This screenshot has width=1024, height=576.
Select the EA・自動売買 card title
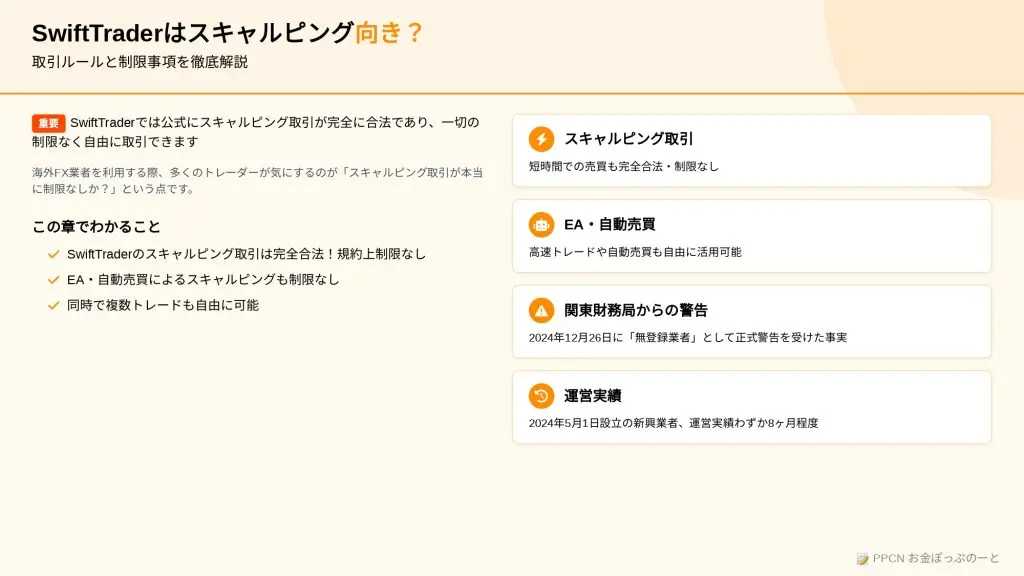pos(609,225)
